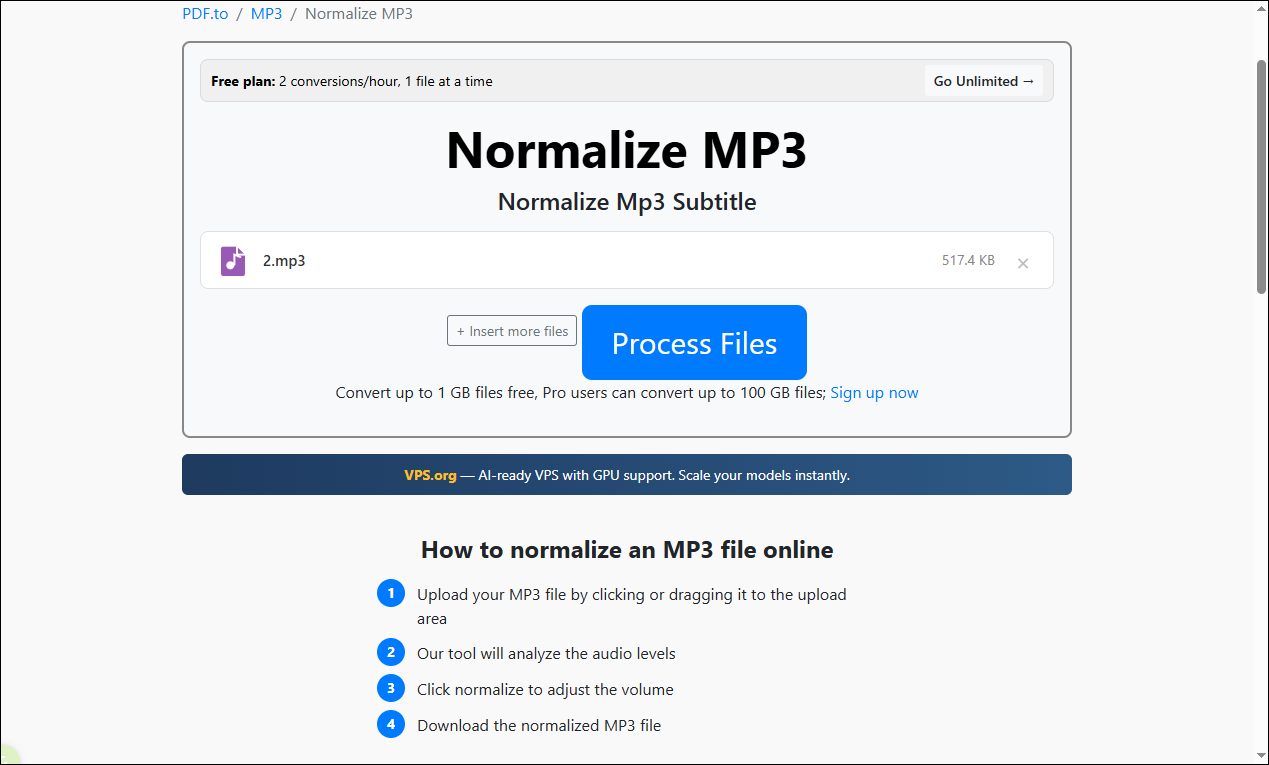This screenshot has height=765, width=1269.
Task: Click the plus icon on Insert more files
Action: [460, 330]
